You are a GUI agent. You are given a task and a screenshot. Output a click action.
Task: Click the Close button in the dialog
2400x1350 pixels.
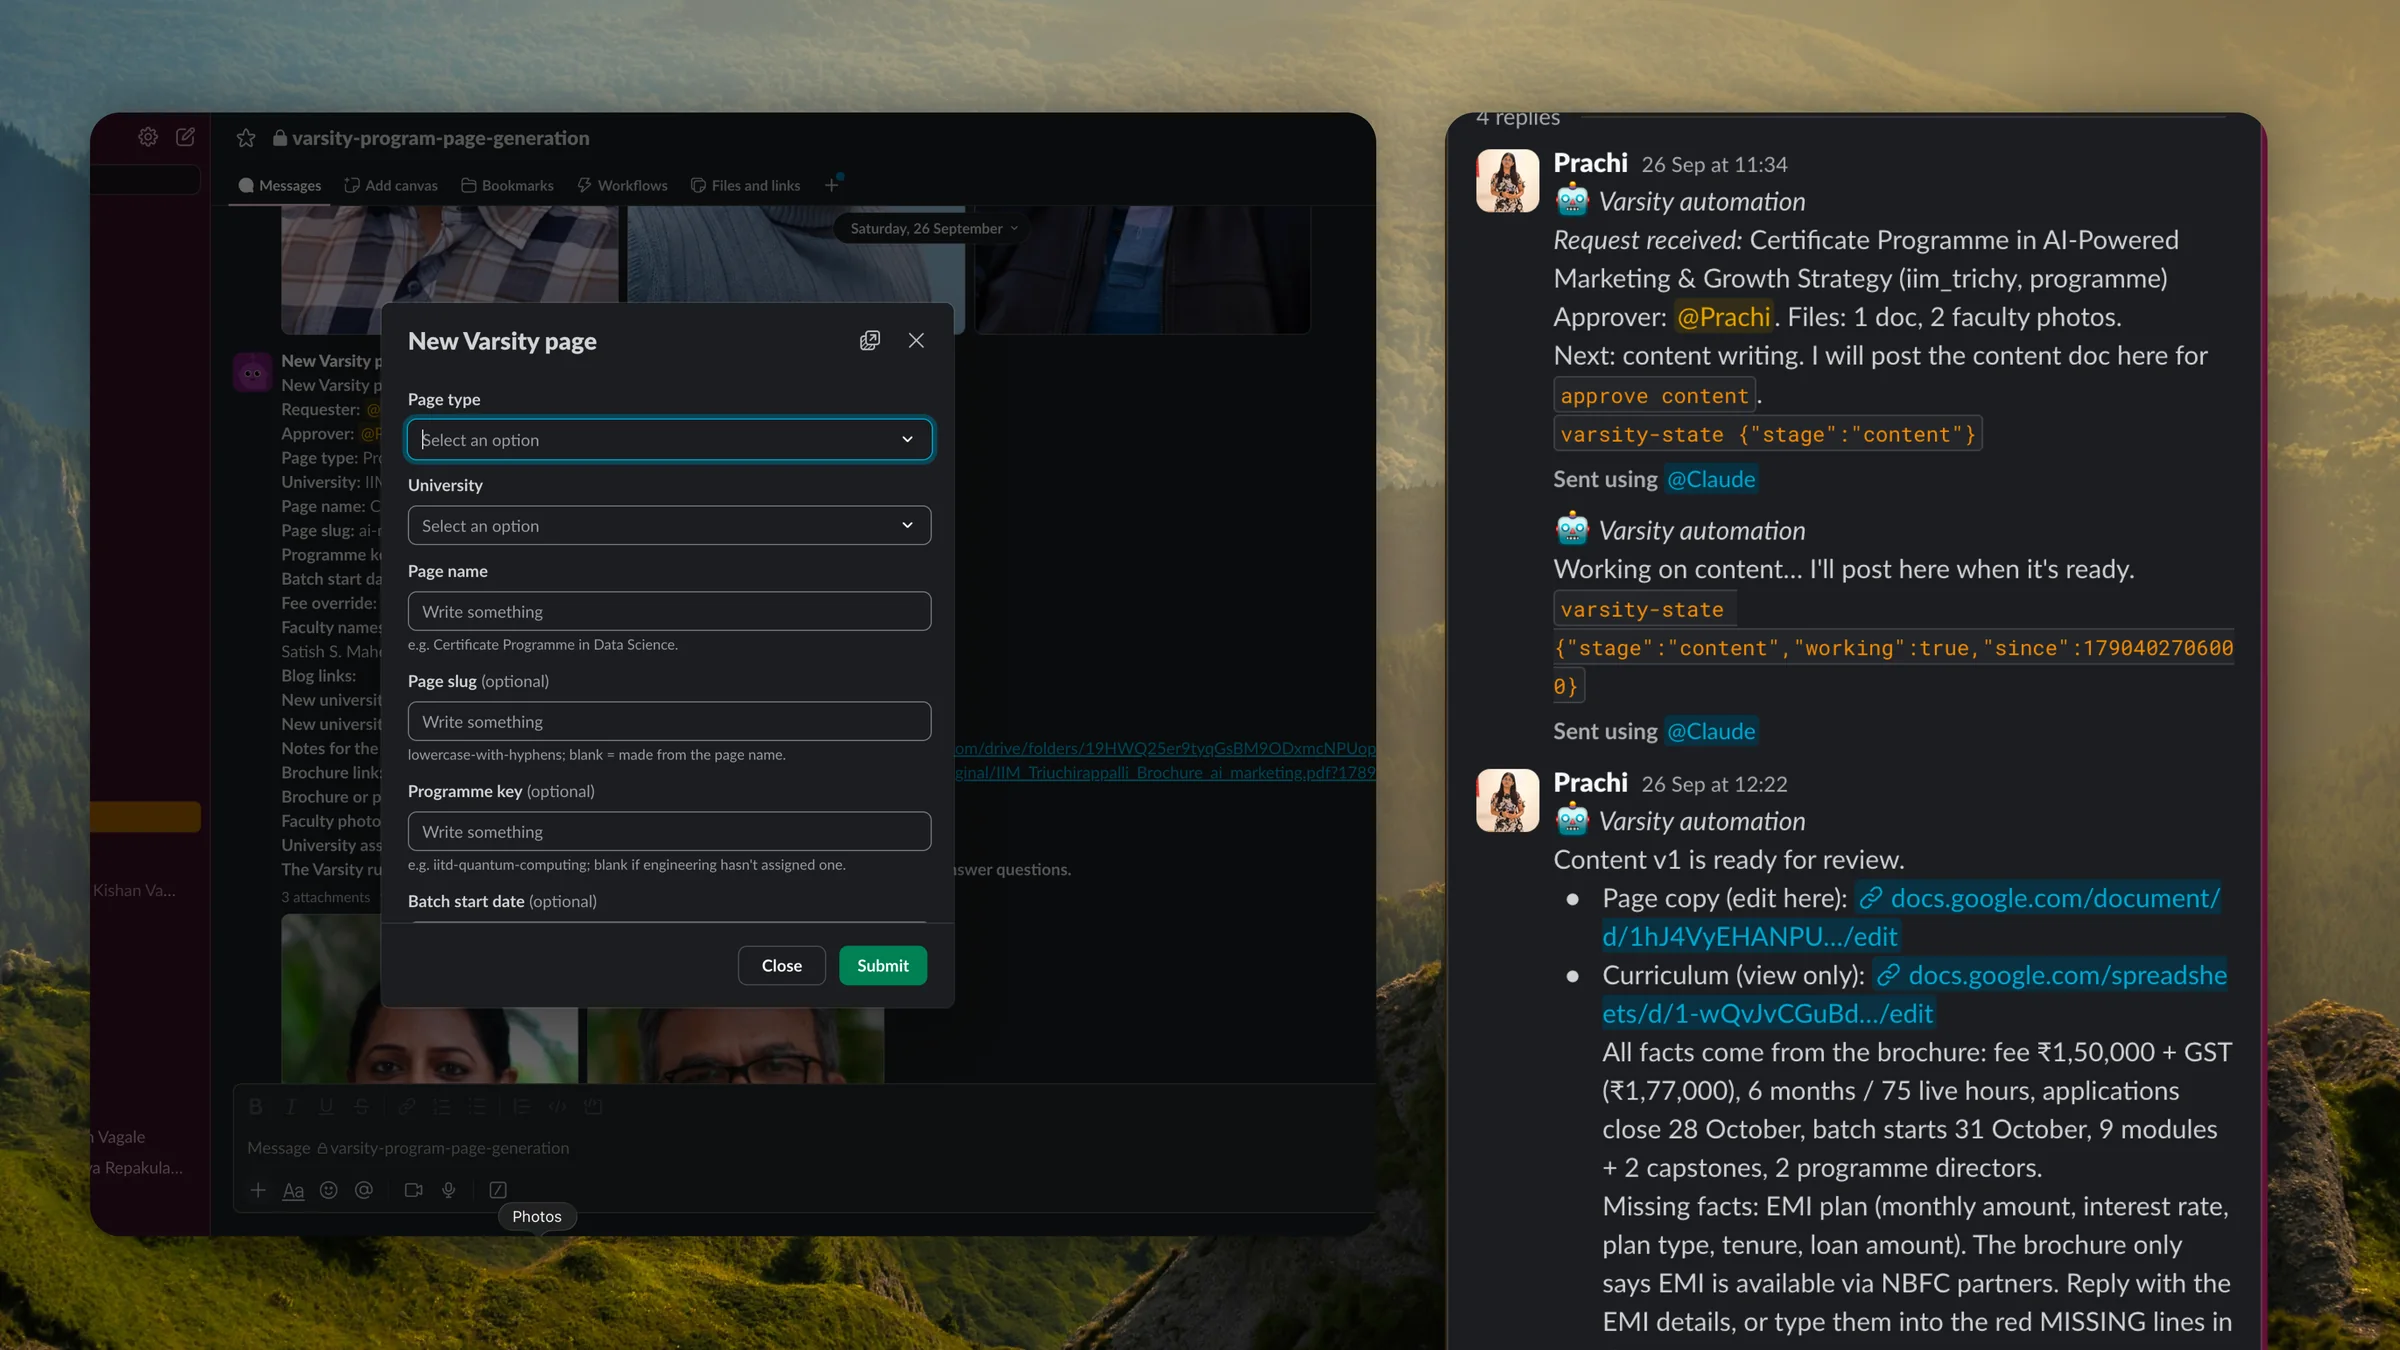pyautogui.click(x=782, y=966)
